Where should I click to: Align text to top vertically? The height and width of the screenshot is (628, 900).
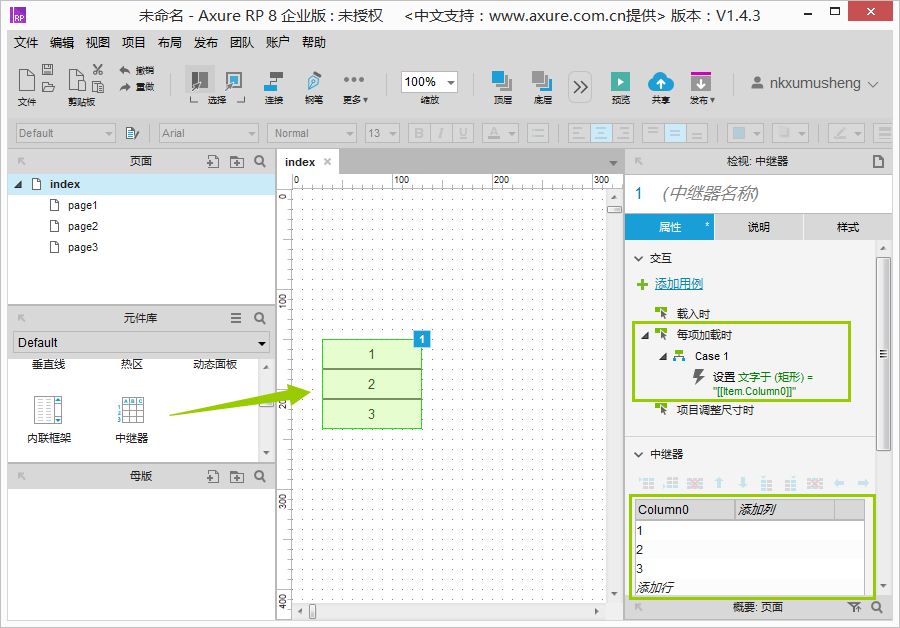coord(653,133)
